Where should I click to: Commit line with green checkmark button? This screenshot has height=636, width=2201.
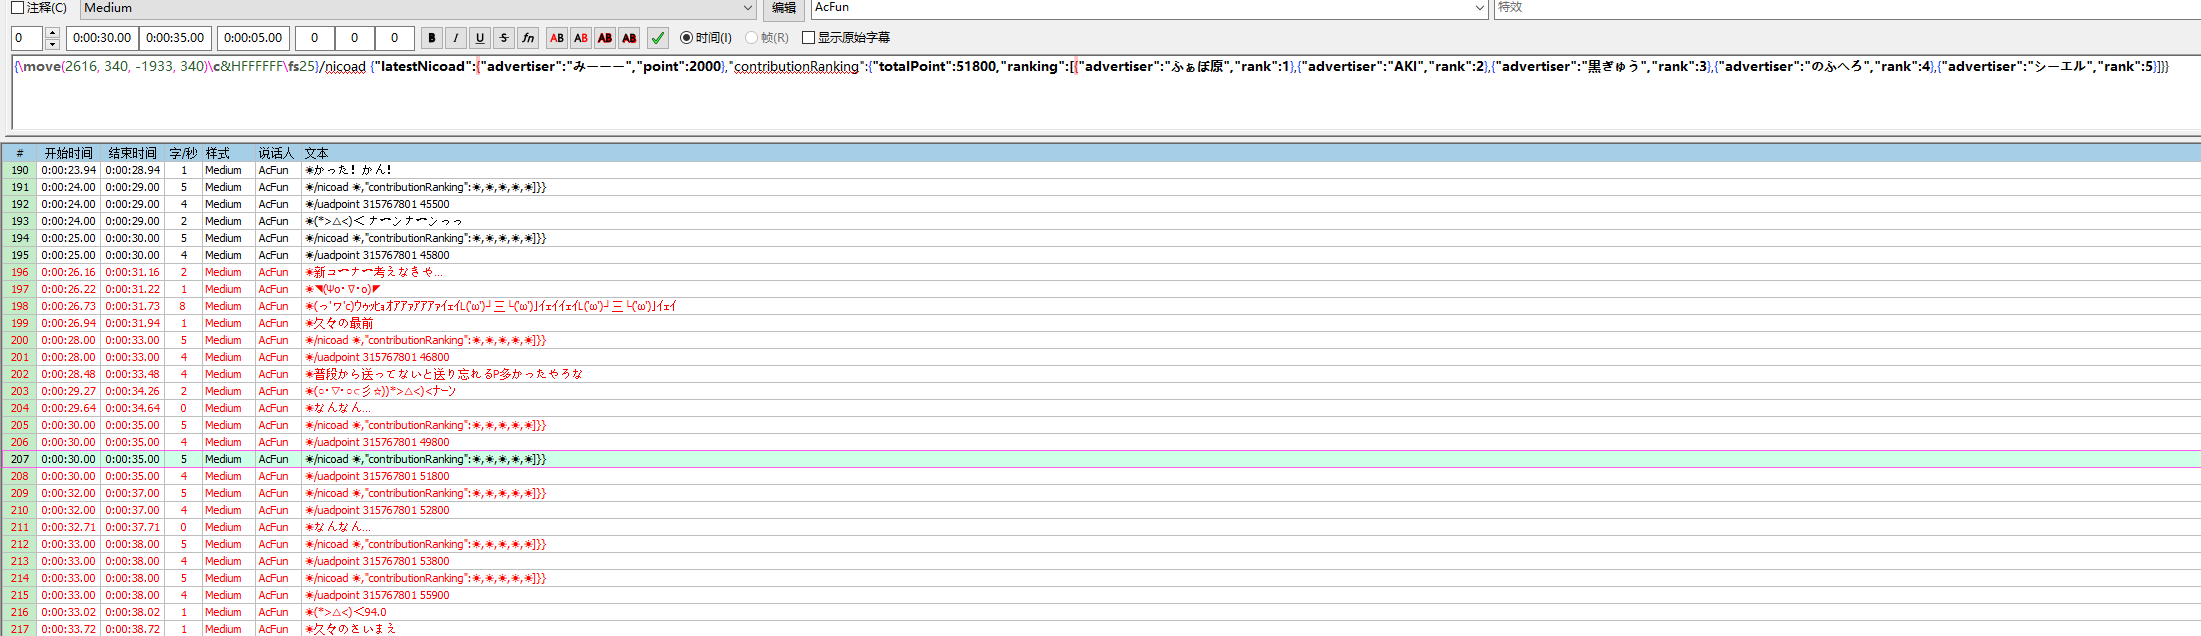tap(658, 38)
